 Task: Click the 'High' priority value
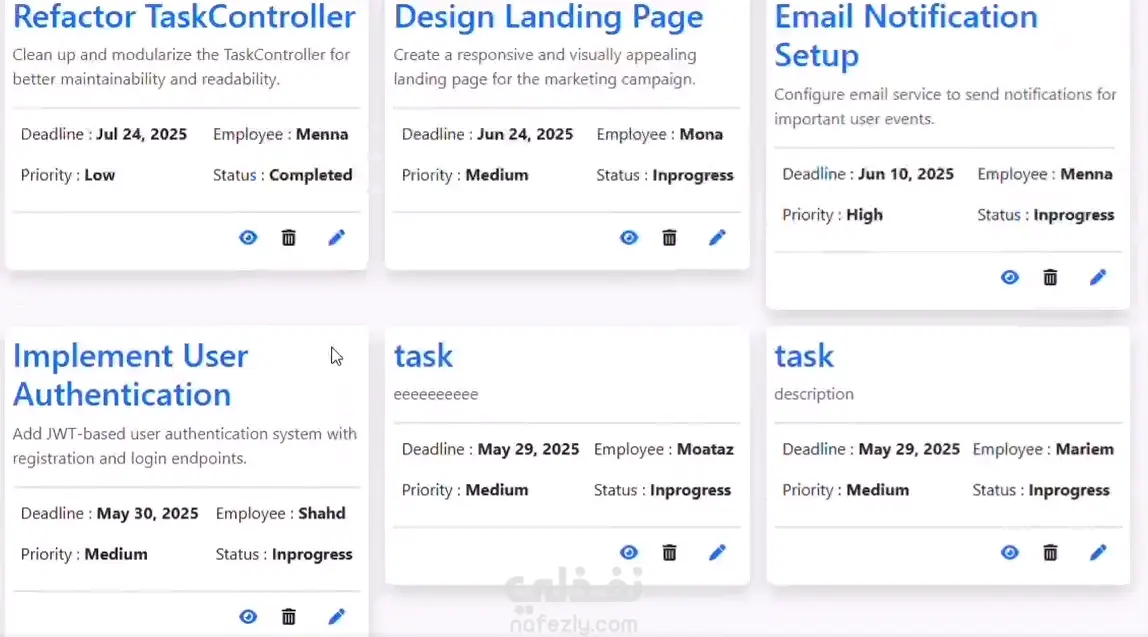865,215
